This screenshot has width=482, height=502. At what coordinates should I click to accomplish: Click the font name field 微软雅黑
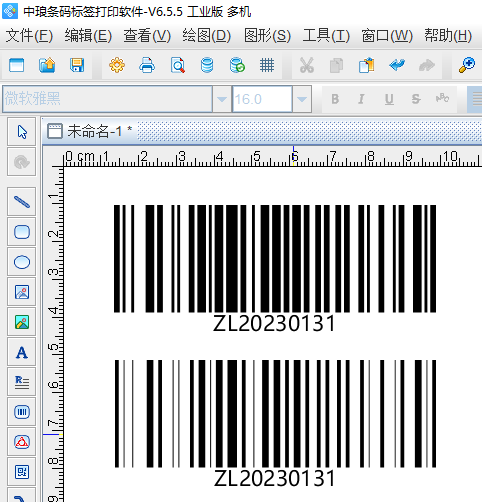tap(107, 99)
